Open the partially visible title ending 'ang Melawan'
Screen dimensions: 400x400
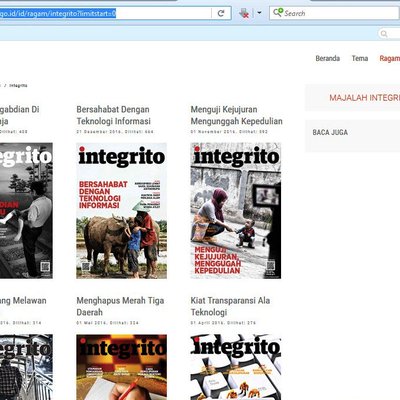[x=23, y=301]
